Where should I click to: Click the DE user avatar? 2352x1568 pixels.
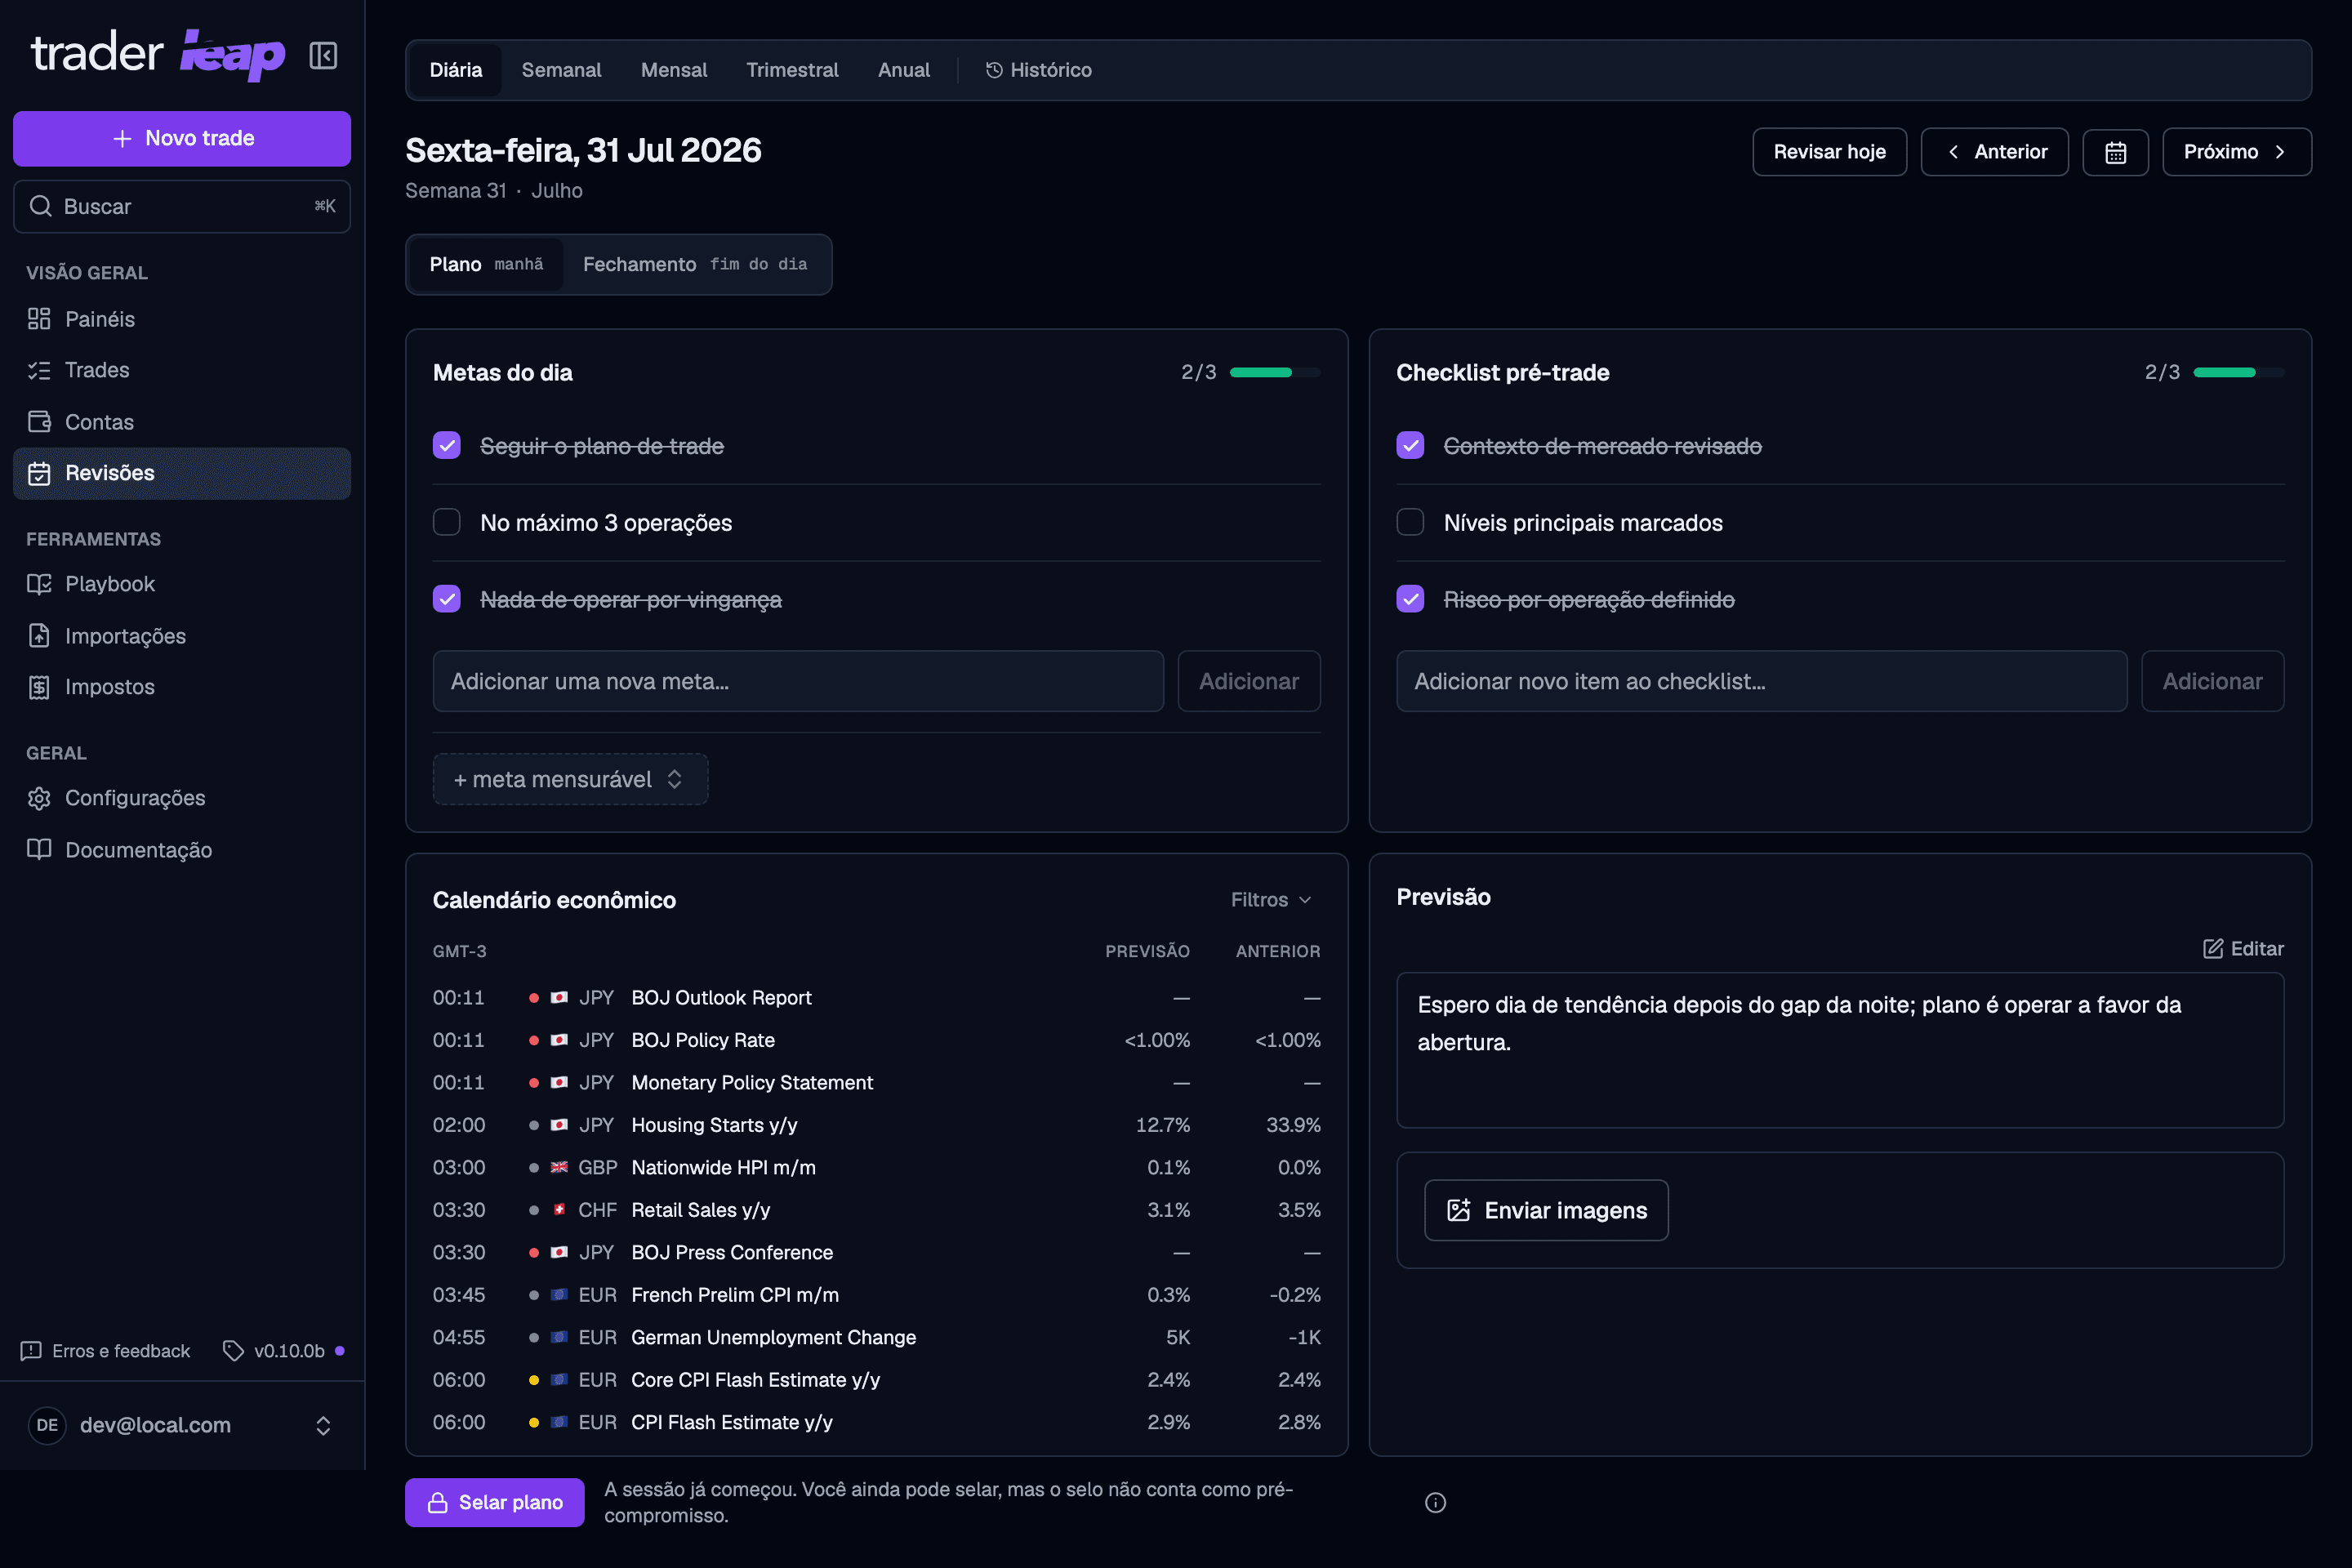47,1425
